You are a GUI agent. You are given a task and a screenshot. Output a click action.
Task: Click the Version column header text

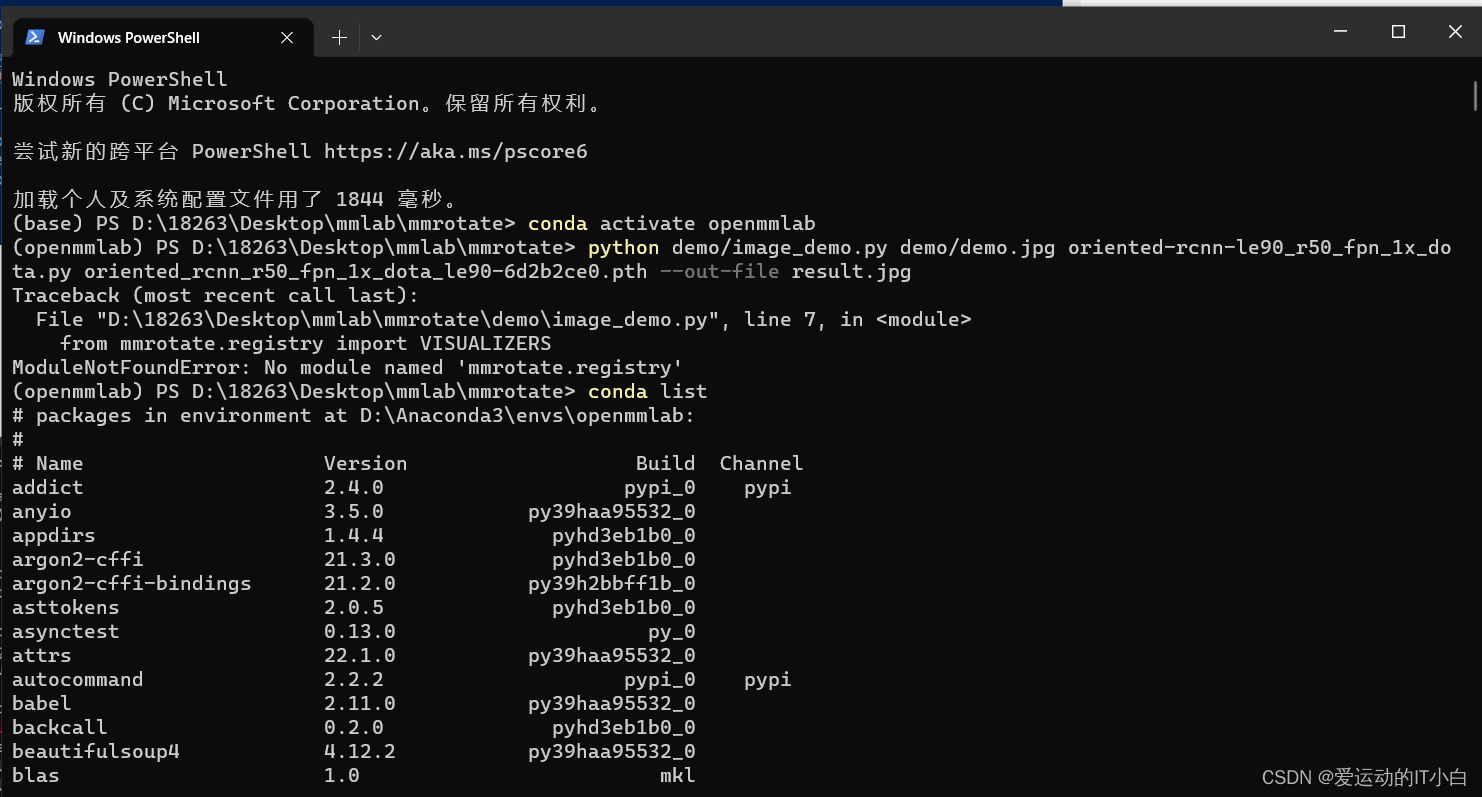point(365,463)
